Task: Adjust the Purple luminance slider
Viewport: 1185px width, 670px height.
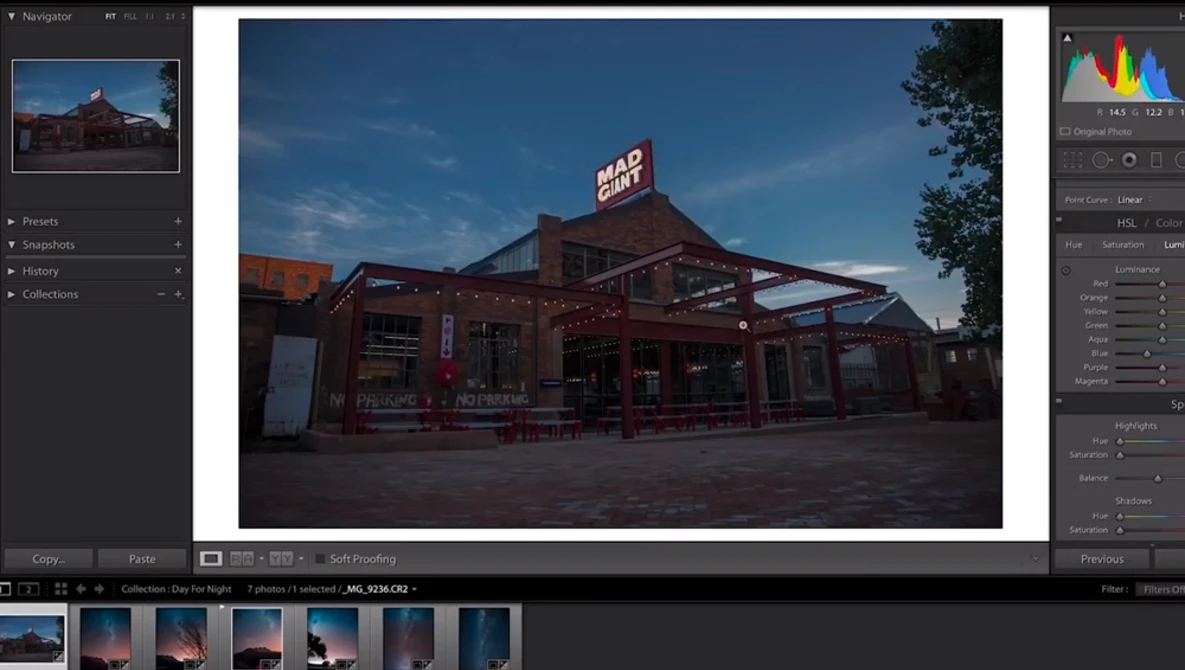Action: (x=1162, y=368)
